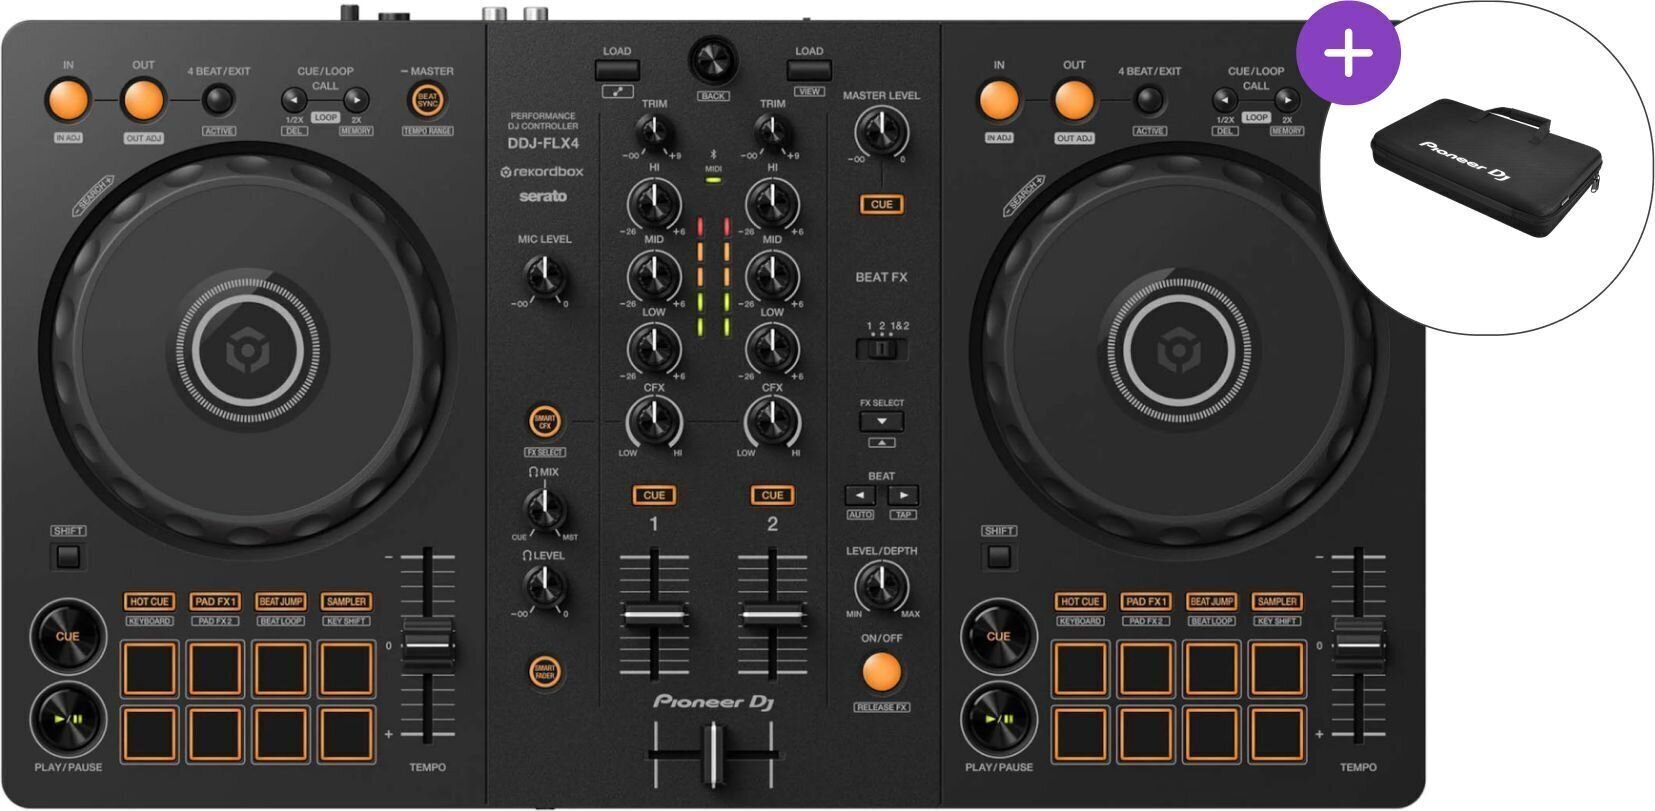Viewport: 1655px width, 811px height.
Task: Click channel 2 MID EQ knob
Action: [772, 276]
